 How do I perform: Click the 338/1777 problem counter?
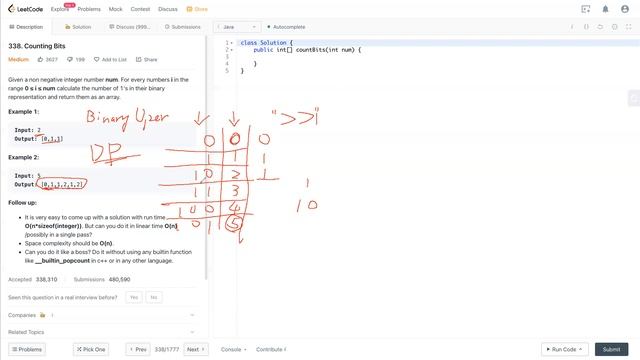click(167, 349)
